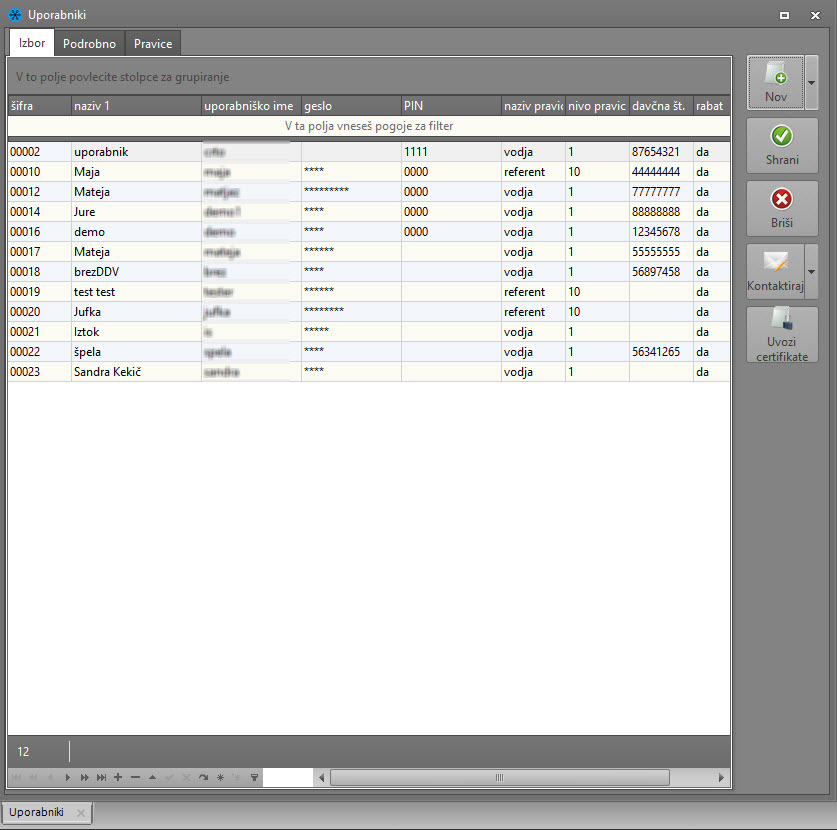Click the horizontal scrollbar thumb
This screenshot has width=837, height=830.
pyautogui.click(x=500, y=778)
